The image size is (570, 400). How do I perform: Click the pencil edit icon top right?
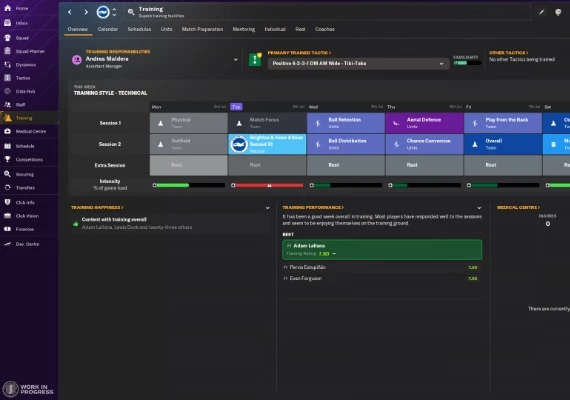coord(541,12)
